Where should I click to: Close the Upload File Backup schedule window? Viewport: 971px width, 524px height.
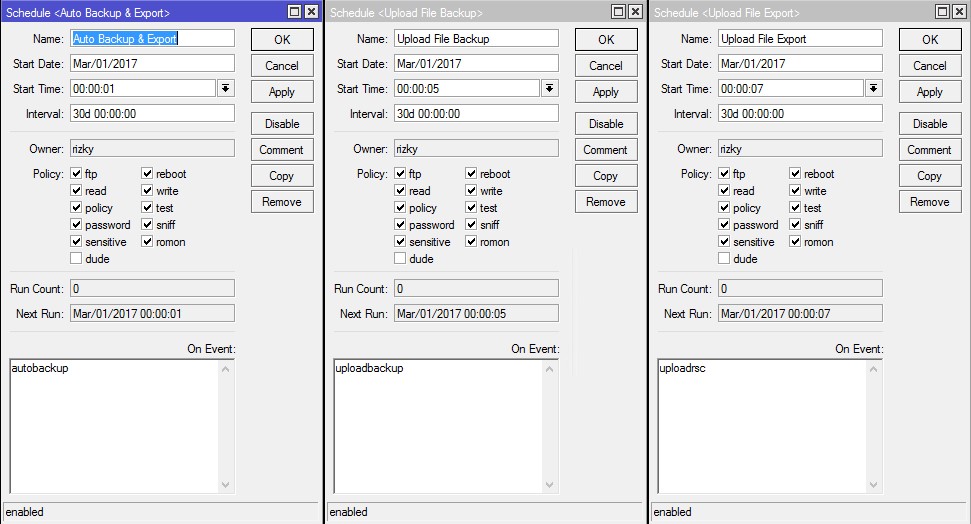(635, 12)
